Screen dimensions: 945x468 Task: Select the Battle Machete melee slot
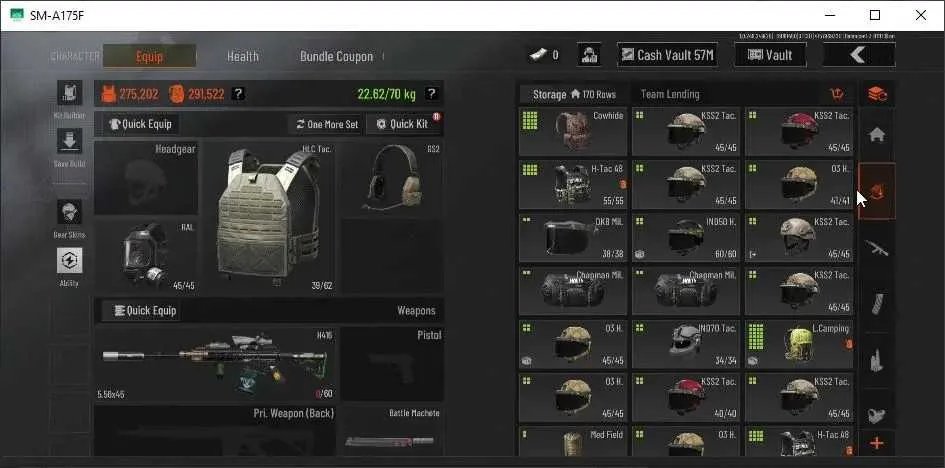[392, 431]
